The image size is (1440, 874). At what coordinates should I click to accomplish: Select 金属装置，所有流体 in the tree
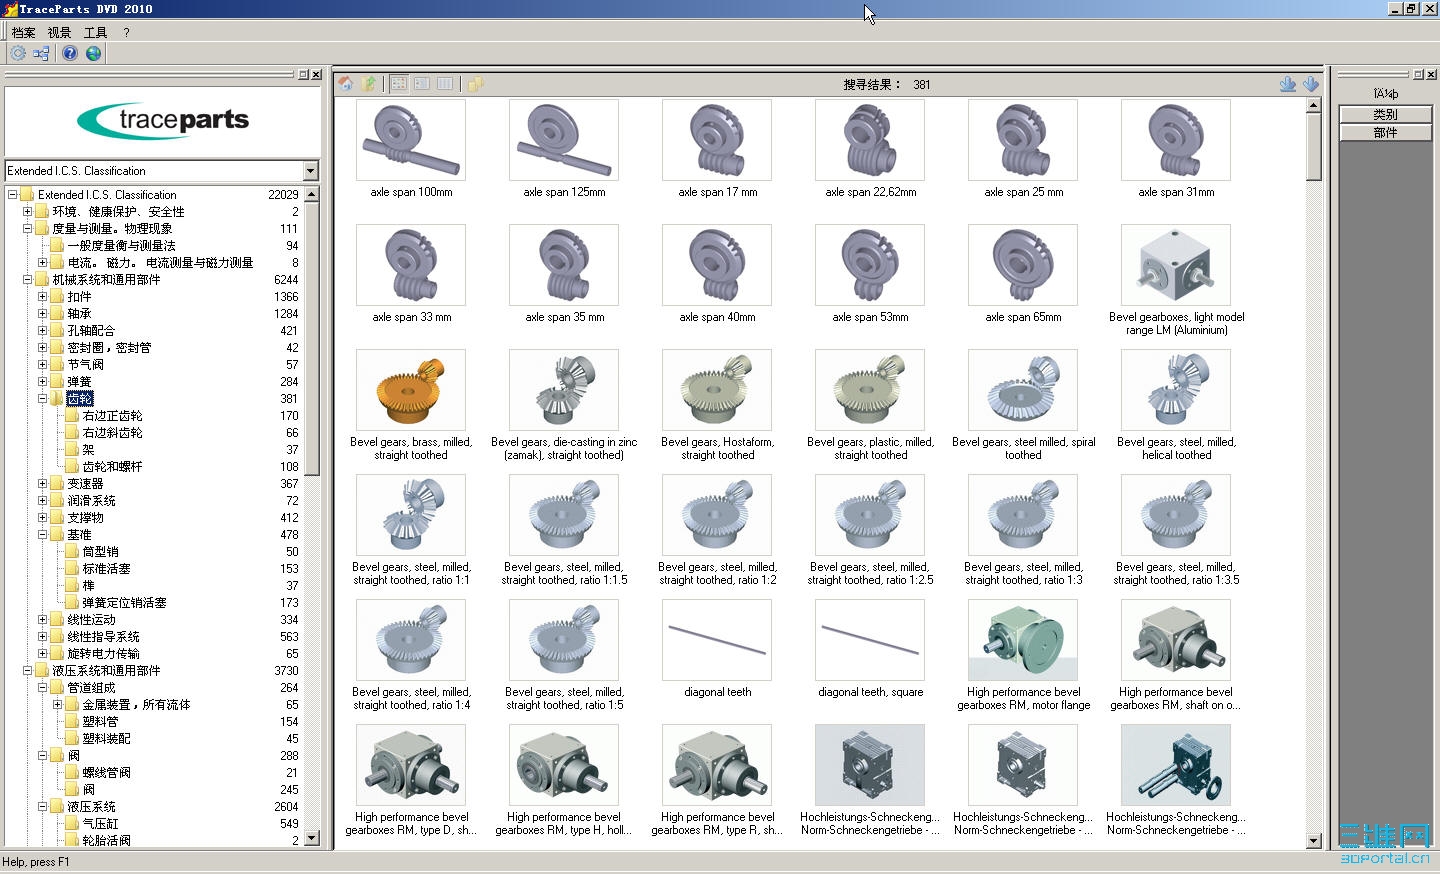[x=136, y=705]
